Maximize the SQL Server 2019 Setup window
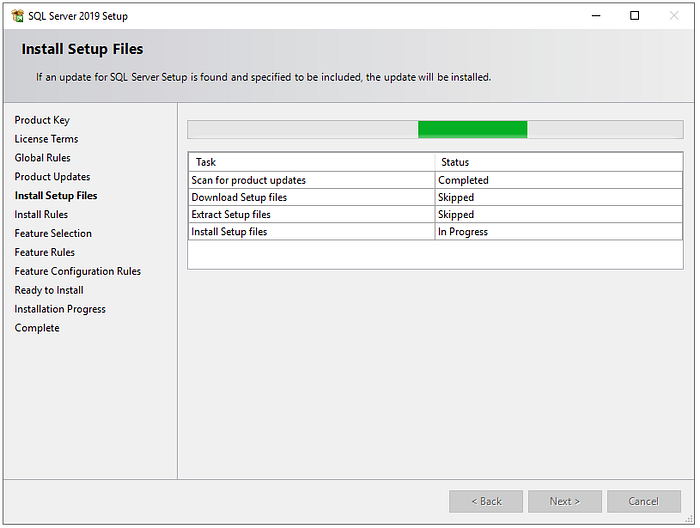The height and width of the screenshot is (528, 700). (x=634, y=16)
